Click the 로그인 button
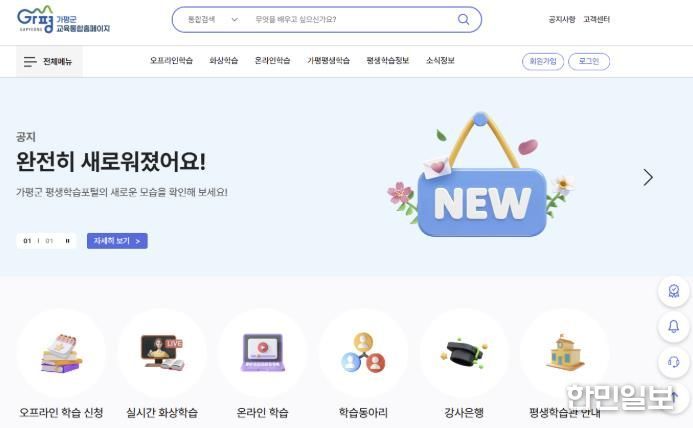Screen dimensions: 693x428 589,61
